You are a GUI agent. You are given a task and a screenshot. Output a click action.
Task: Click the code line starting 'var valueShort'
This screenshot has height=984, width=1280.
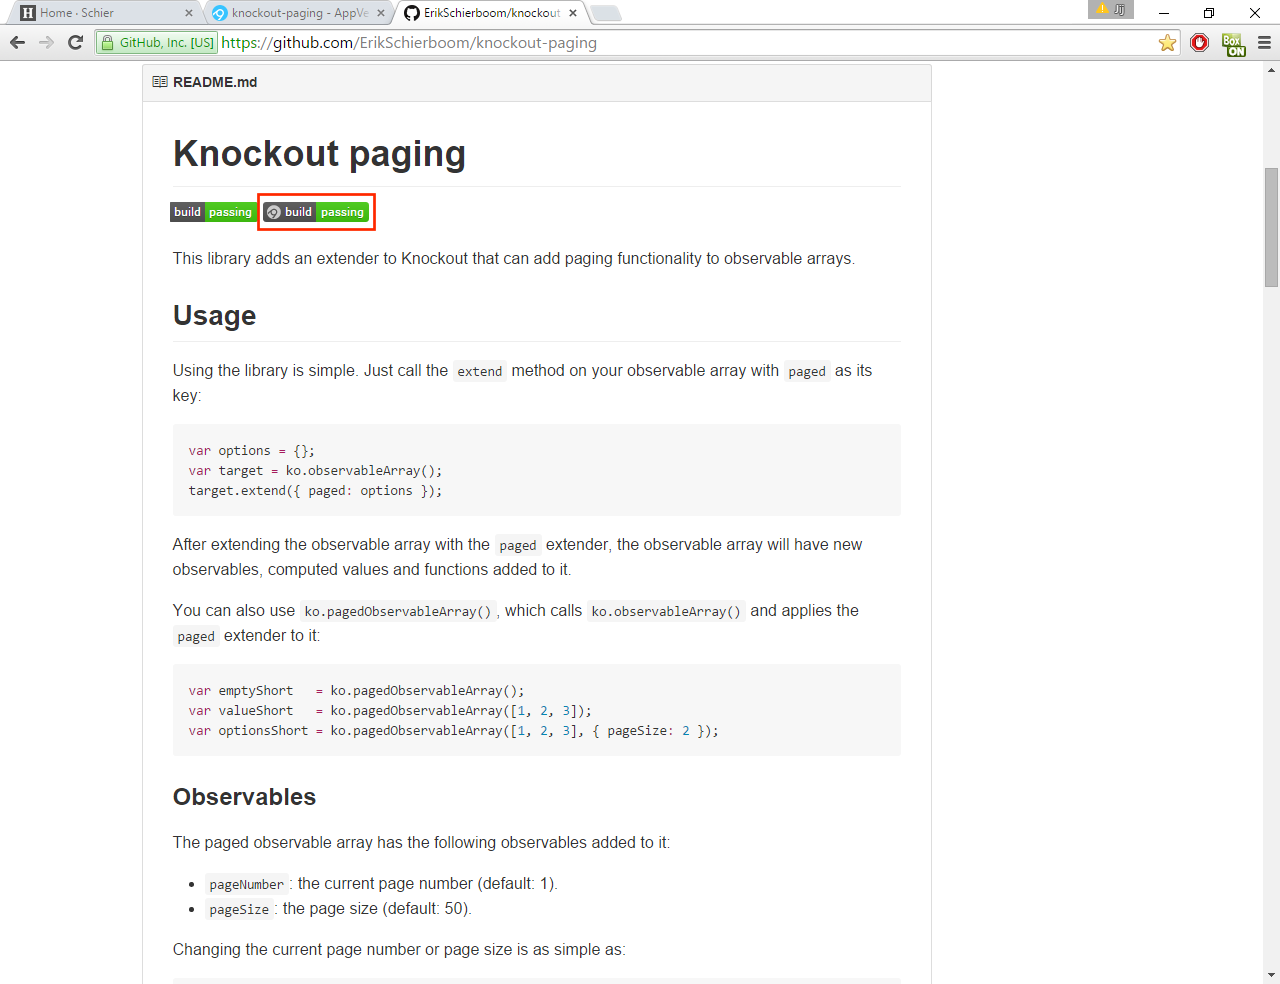click(390, 711)
